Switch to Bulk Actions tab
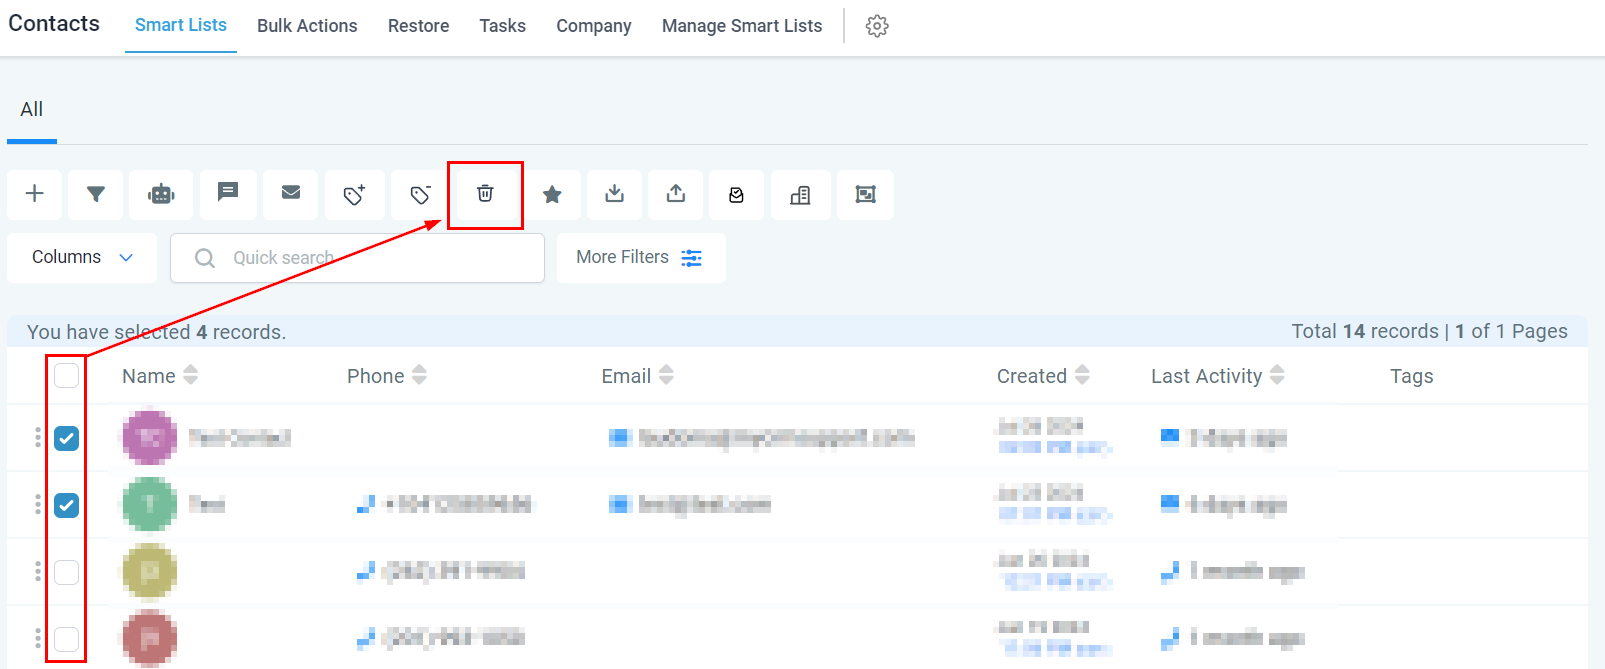 point(307,26)
